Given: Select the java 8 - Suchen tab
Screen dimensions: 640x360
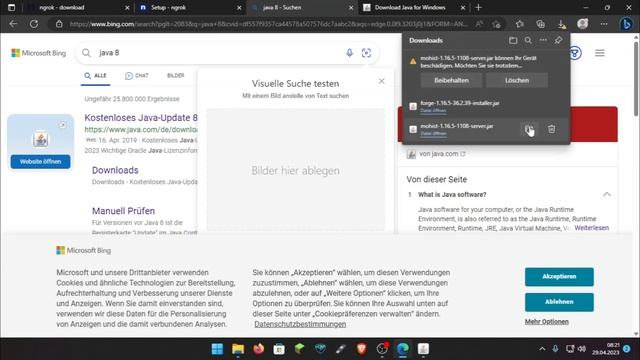Looking at the screenshot, I should coord(301,7).
